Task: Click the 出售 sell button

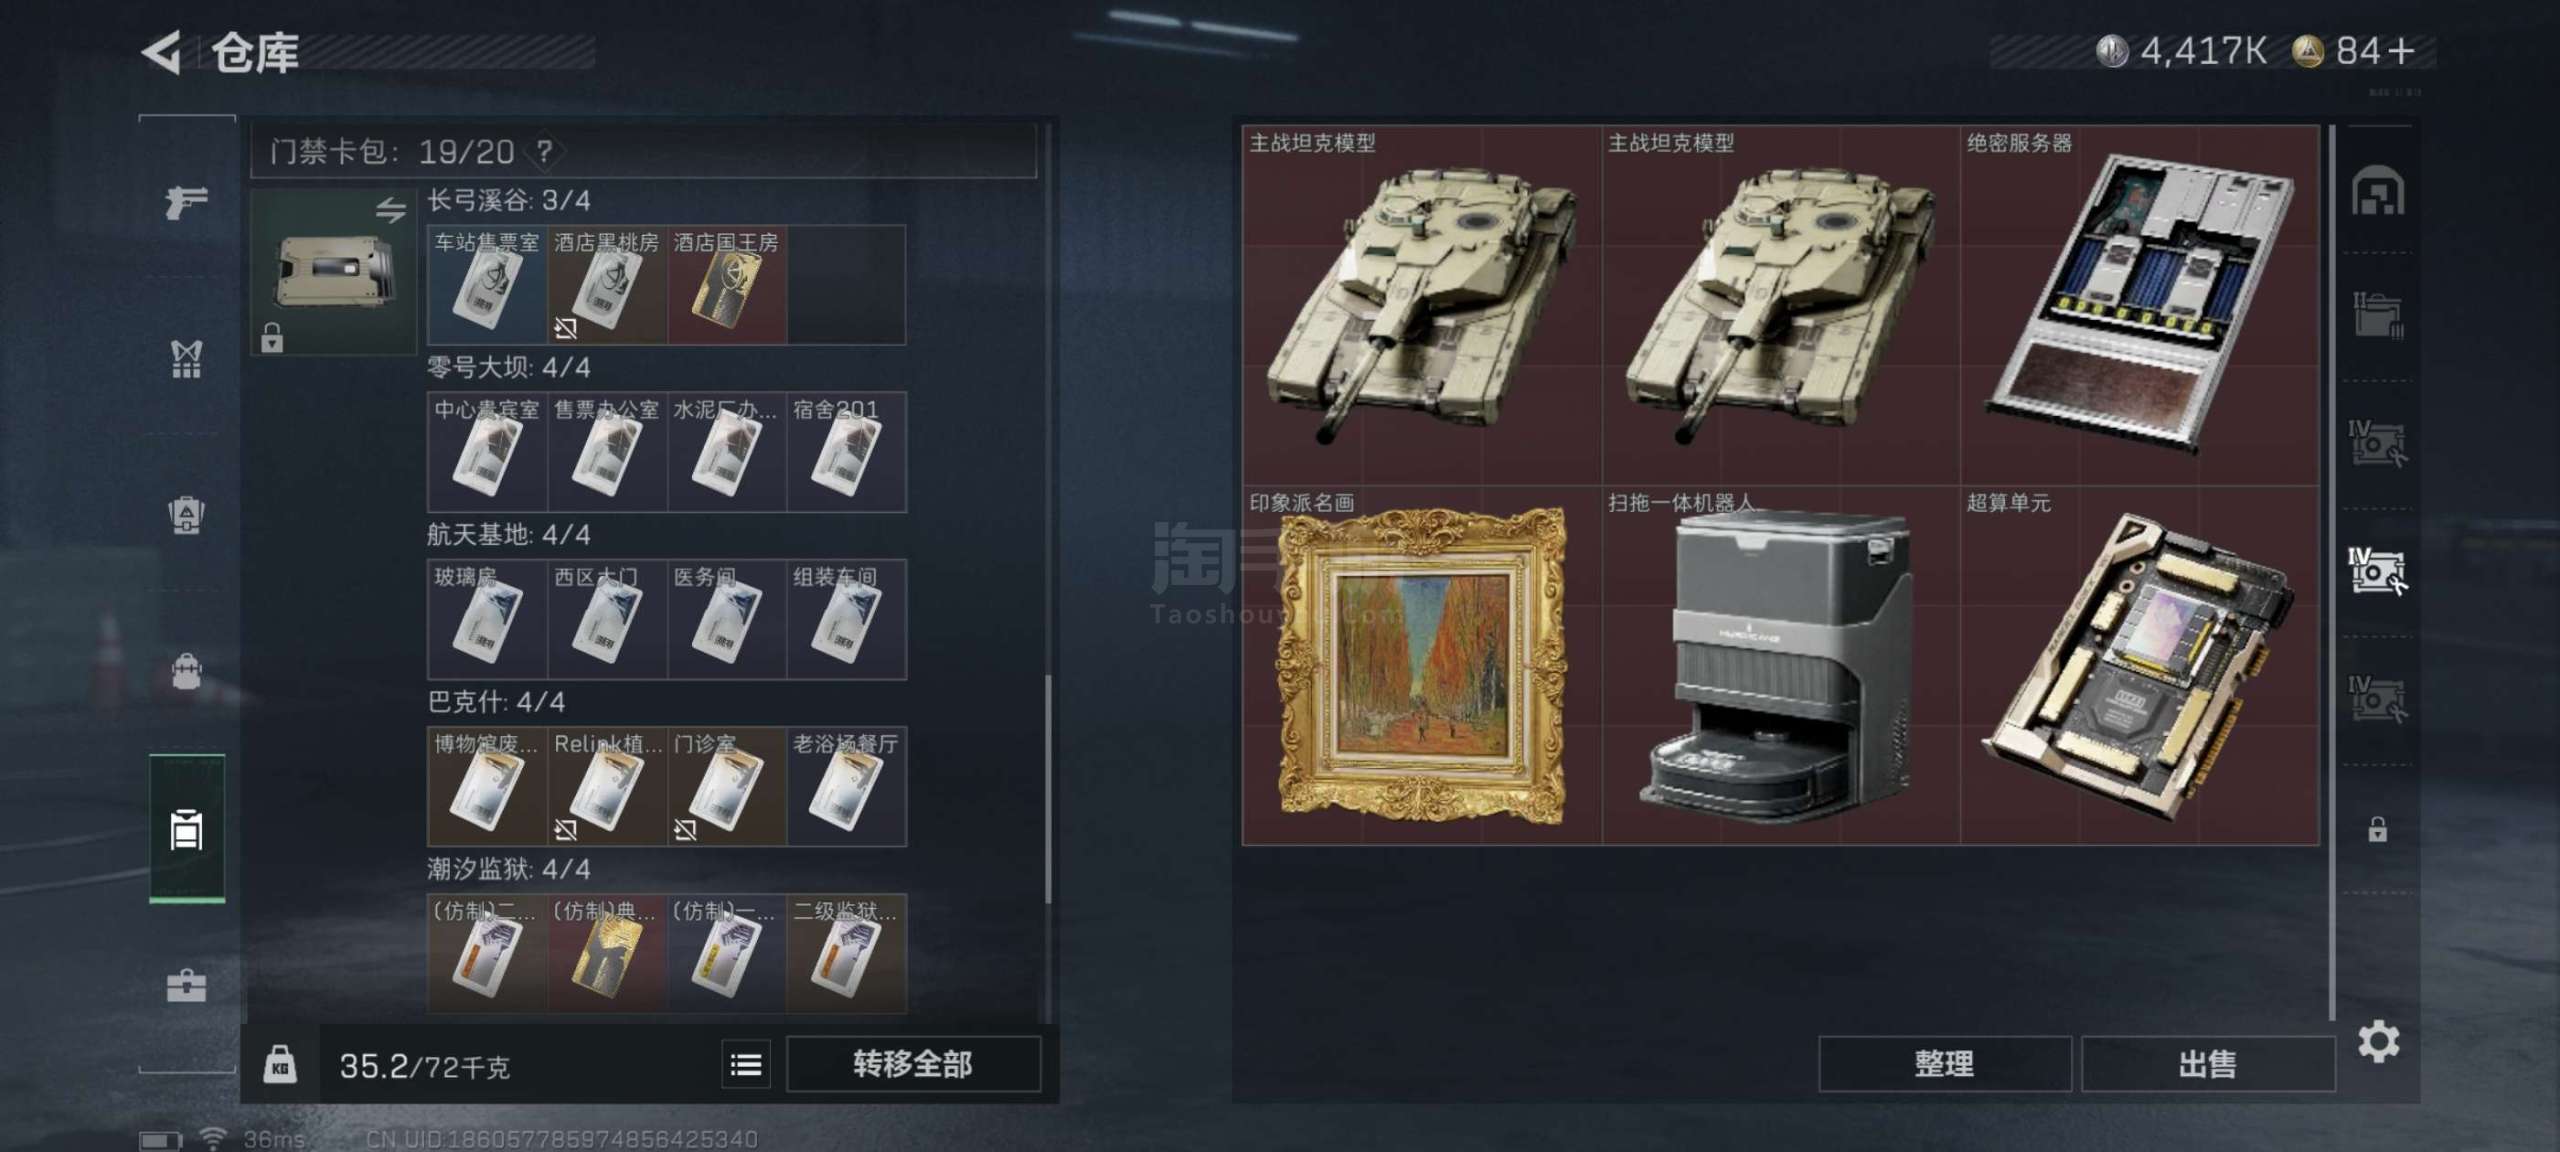Action: click(2208, 1064)
